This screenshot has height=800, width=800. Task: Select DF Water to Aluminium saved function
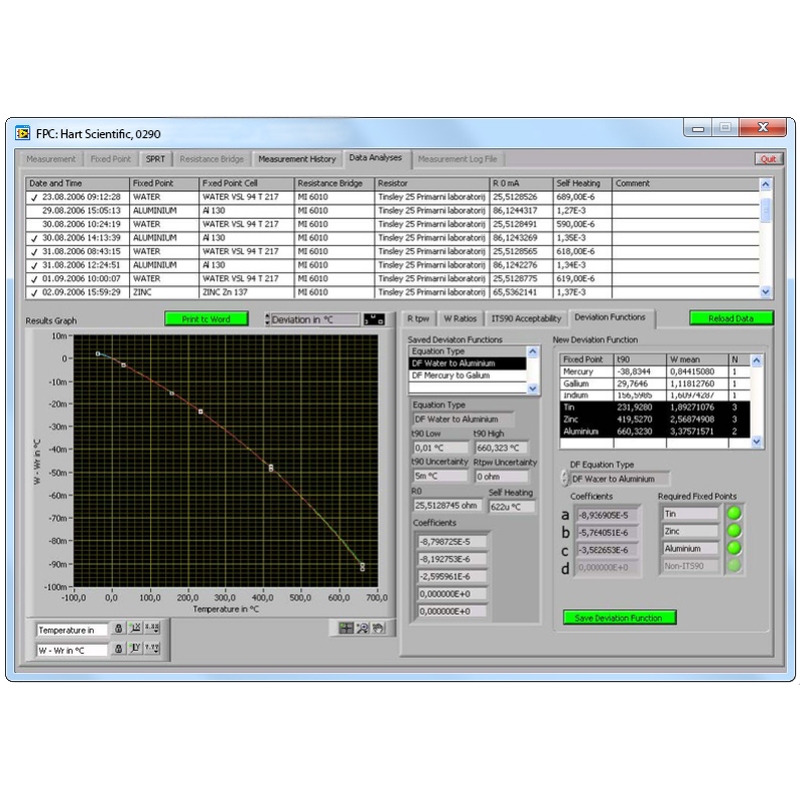467,363
